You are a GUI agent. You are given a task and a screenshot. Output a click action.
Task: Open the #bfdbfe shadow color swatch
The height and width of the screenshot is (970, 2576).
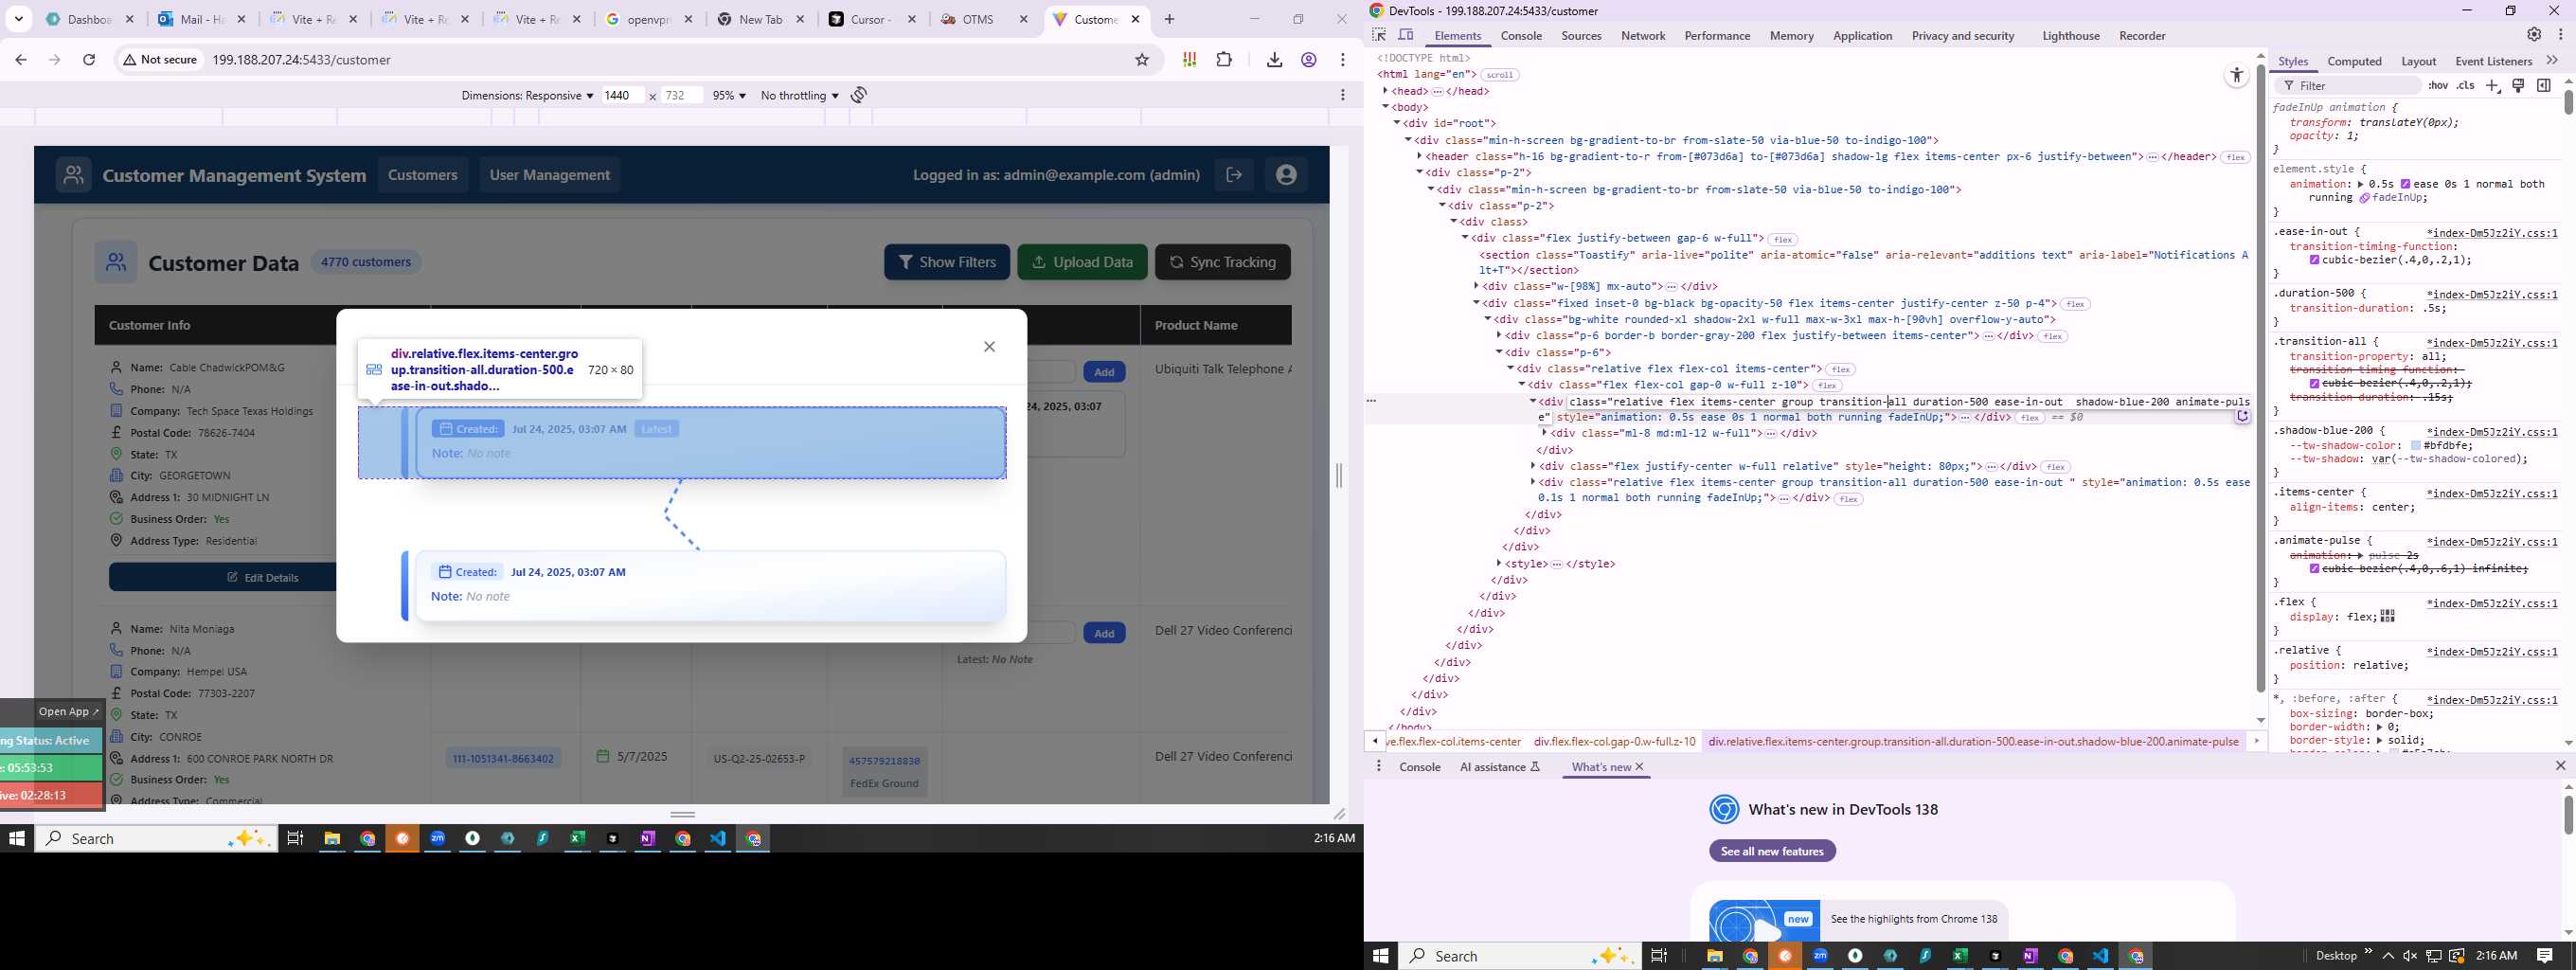point(2415,446)
